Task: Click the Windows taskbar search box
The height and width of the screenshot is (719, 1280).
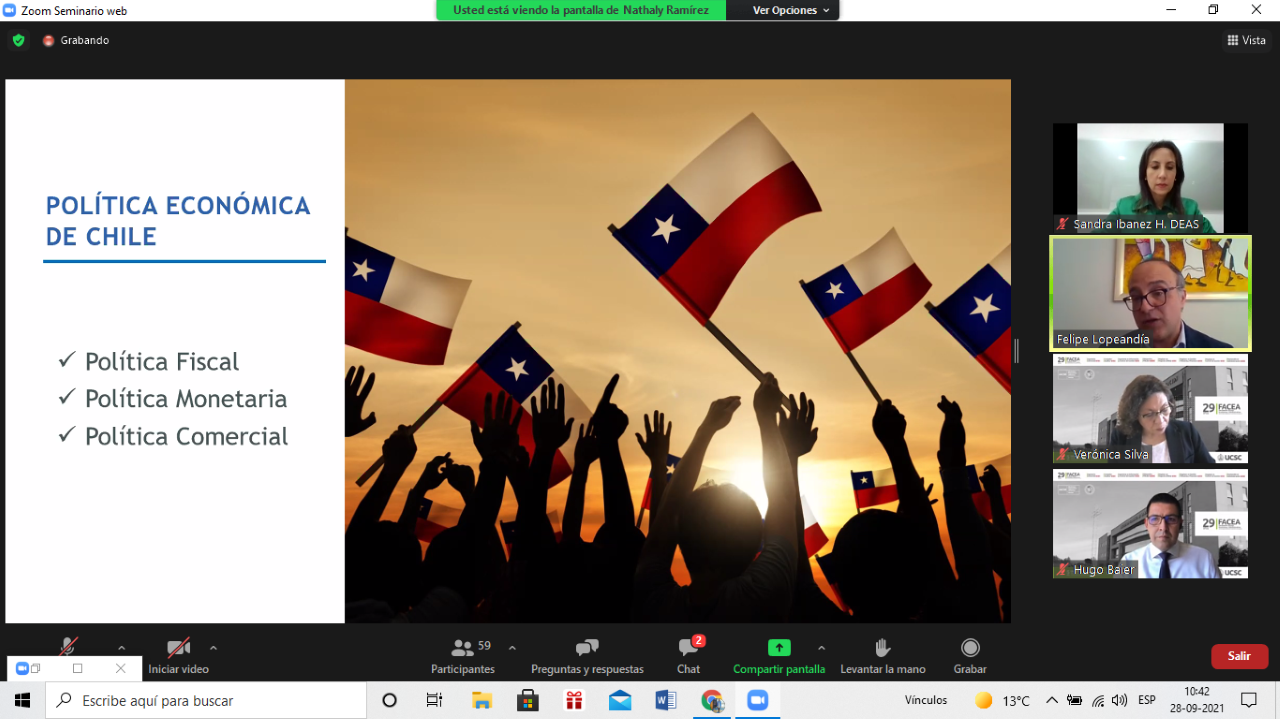Action: tap(206, 700)
